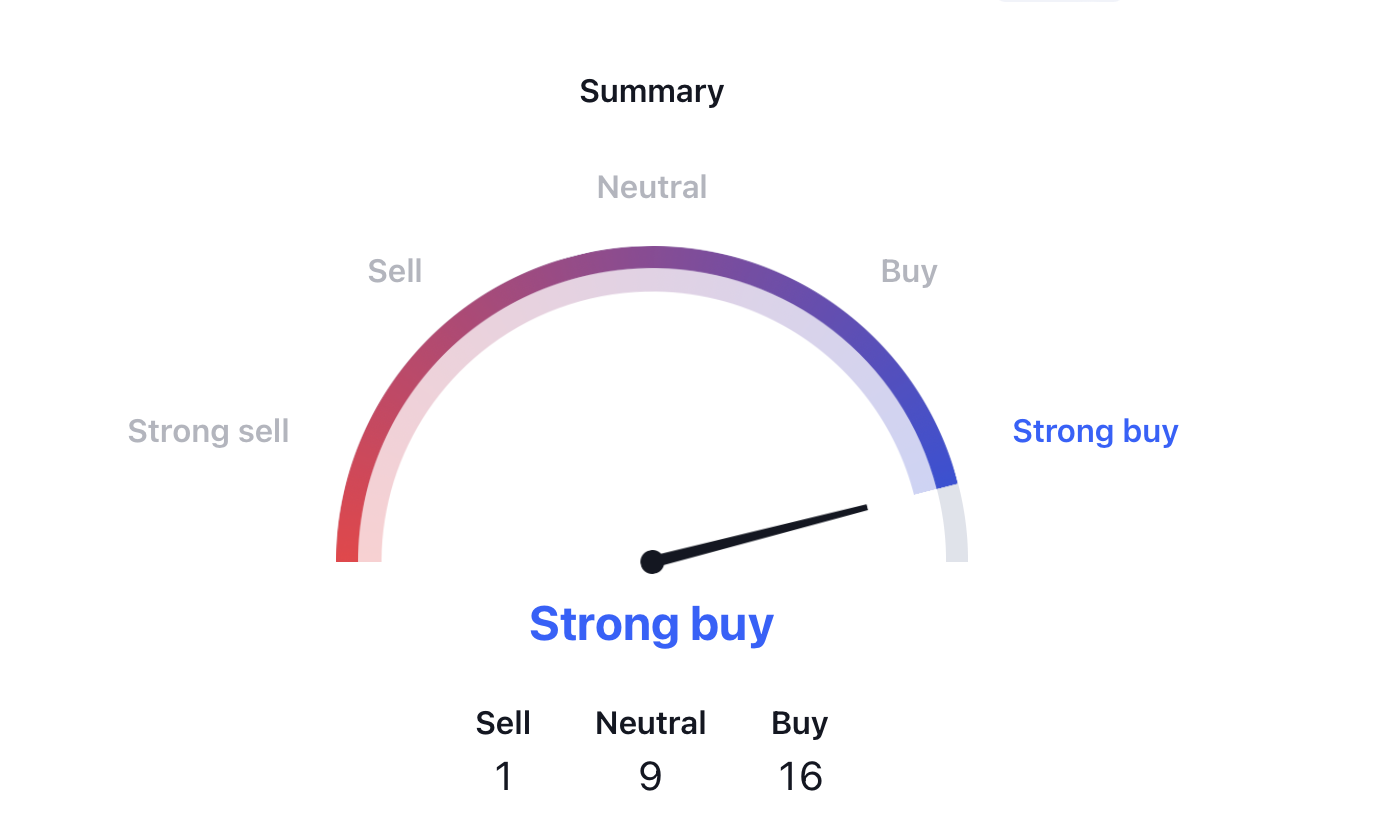
Task: Click the purple top of the gauge arc
Action: (x=652, y=257)
